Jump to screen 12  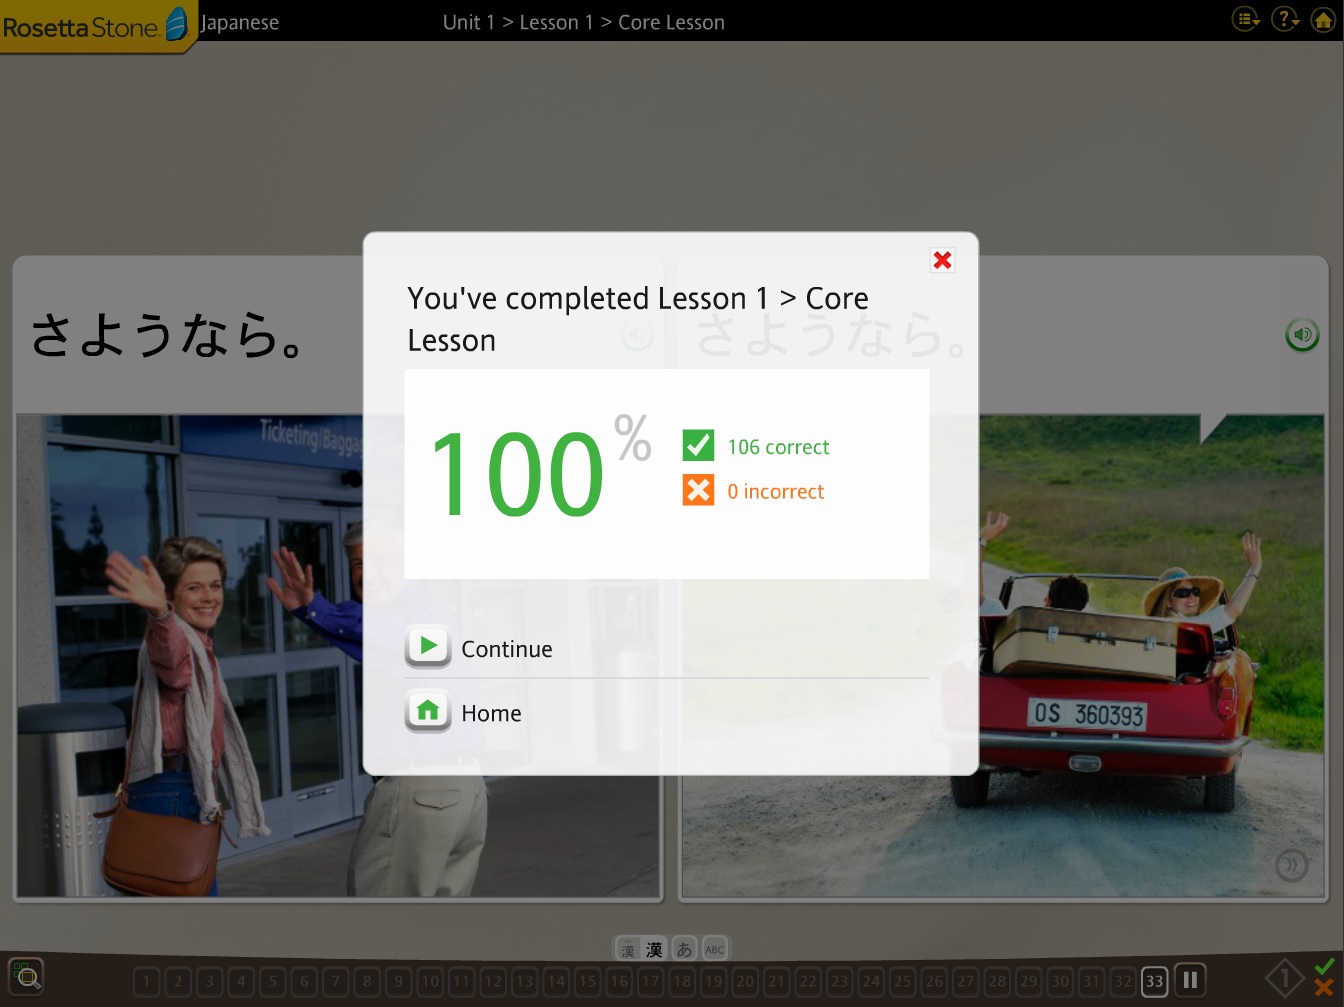[493, 981]
